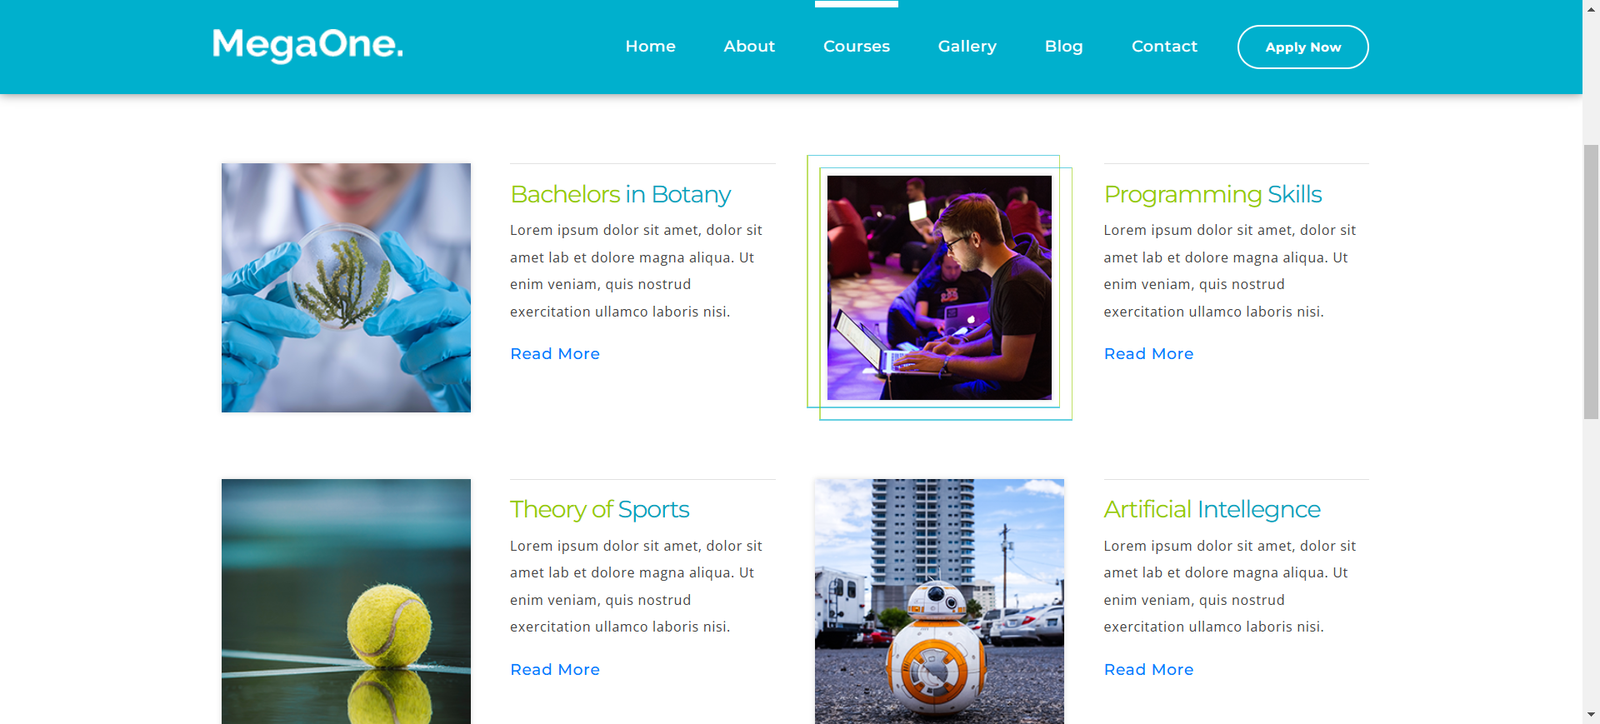Open the Contact page
1600x724 pixels.
(1164, 46)
